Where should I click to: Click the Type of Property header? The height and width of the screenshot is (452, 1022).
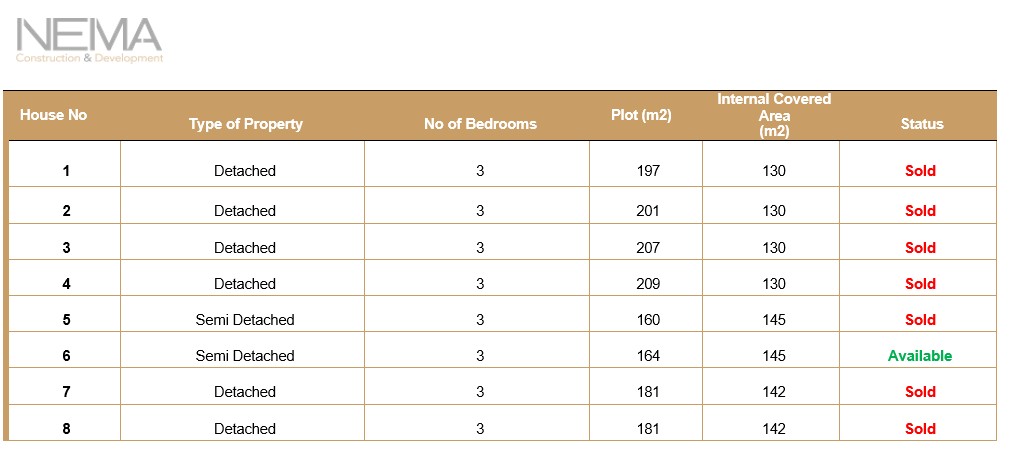[x=245, y=124]
